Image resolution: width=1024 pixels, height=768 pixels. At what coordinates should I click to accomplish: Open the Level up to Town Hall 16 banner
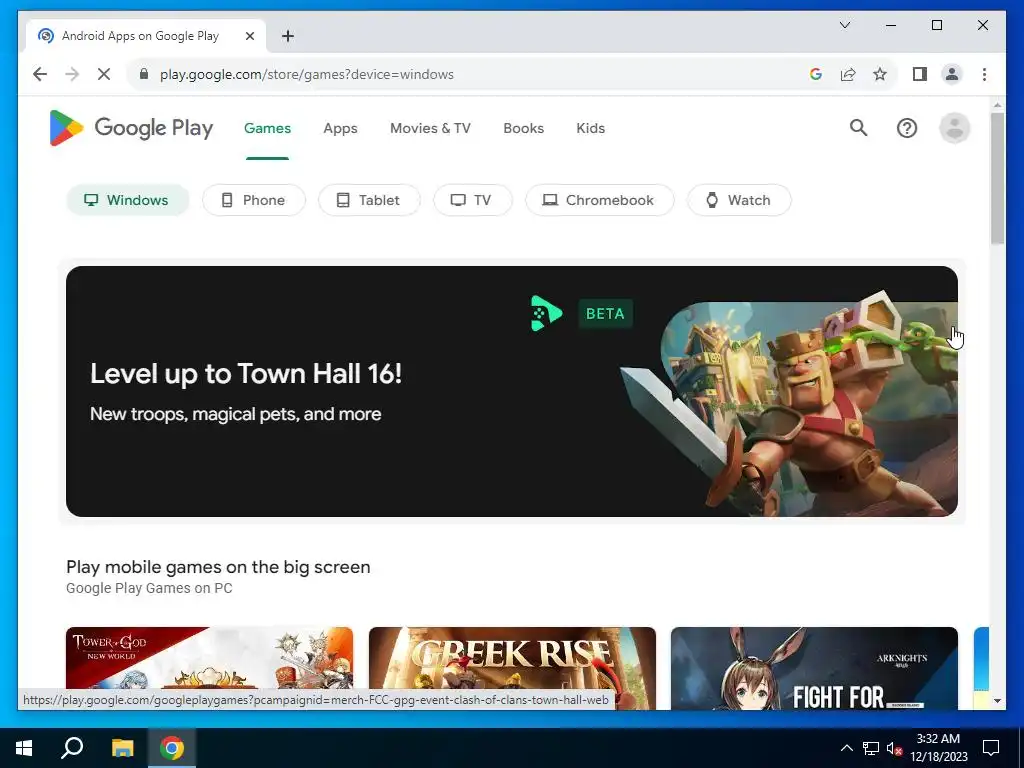pyautogui.click(x=512, y=391)
